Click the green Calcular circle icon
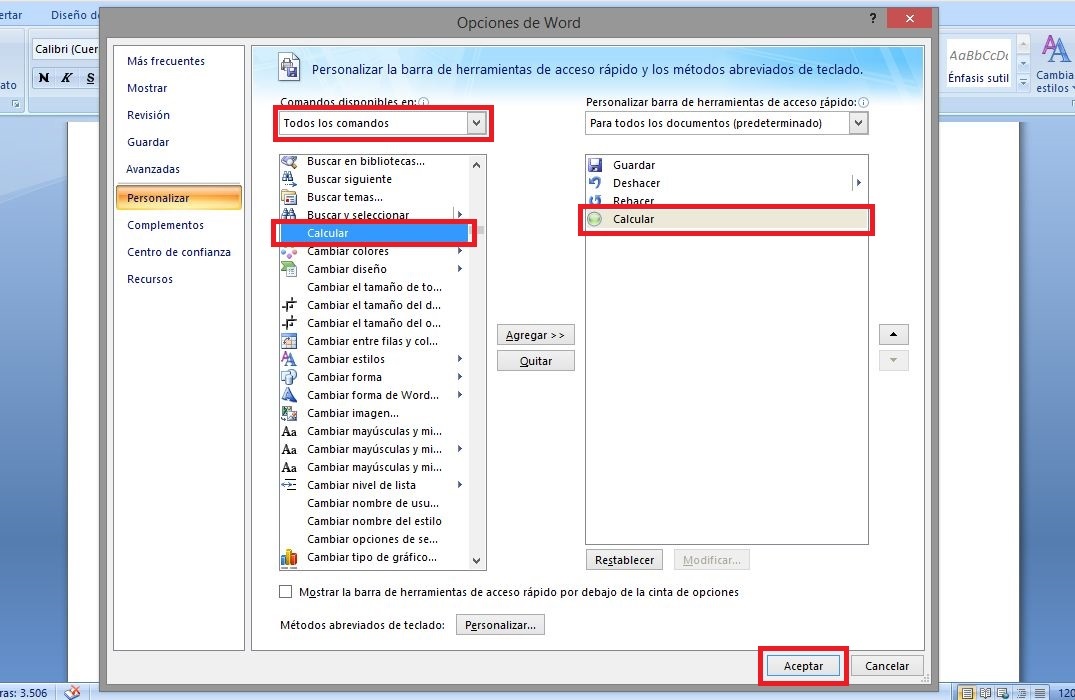Viewport: 1075px width, 700px height. (x=594, y=219)
